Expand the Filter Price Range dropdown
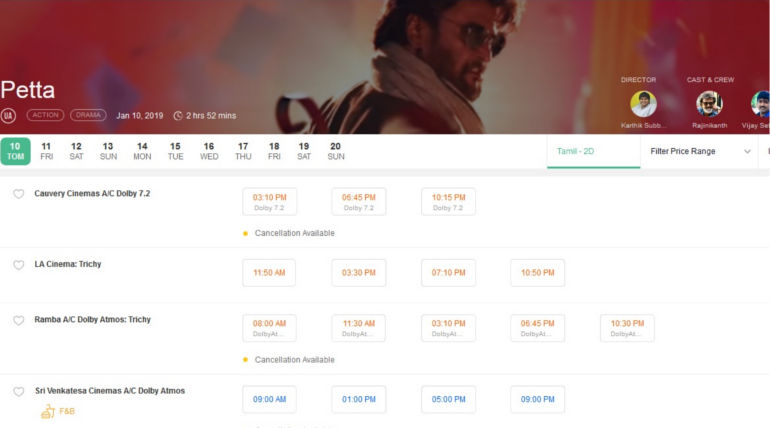 (x=697, y=151)
